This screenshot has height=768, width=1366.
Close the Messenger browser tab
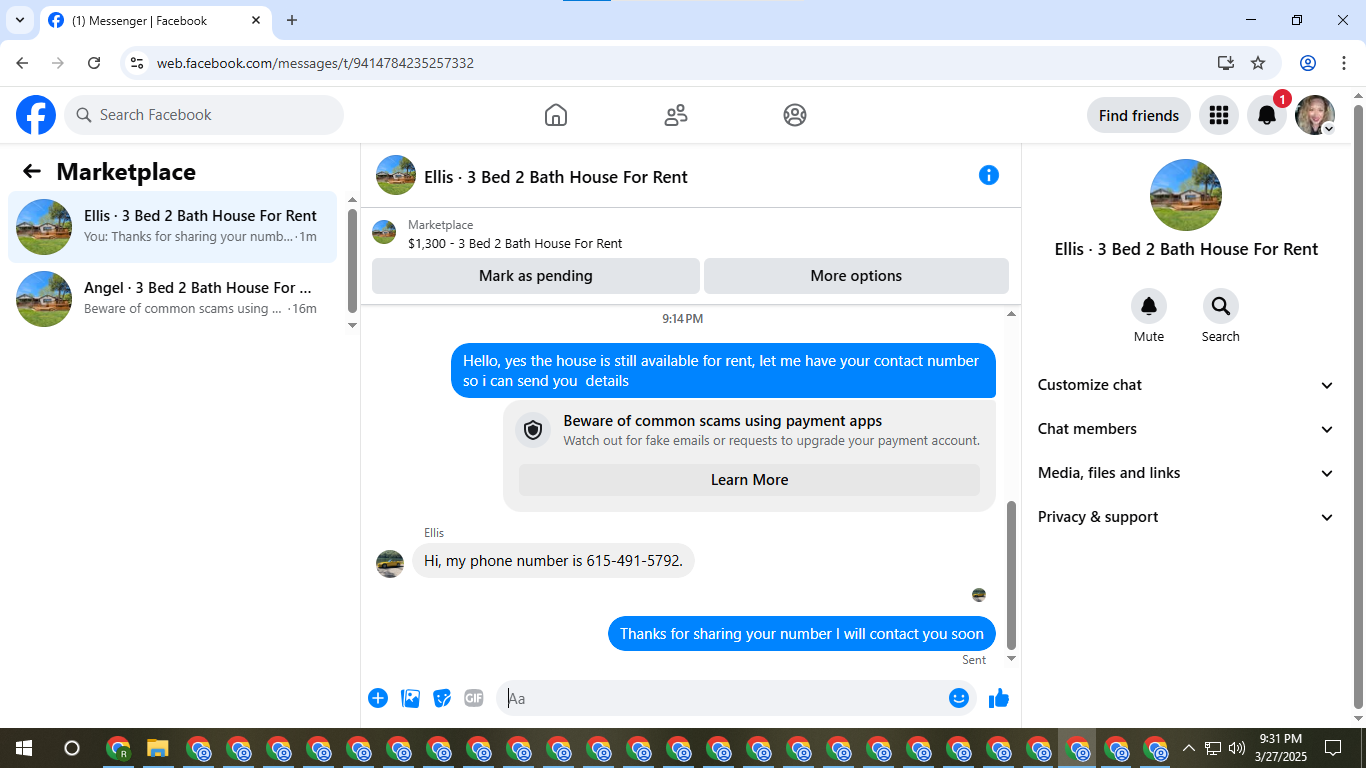click(x=256, y=20)
